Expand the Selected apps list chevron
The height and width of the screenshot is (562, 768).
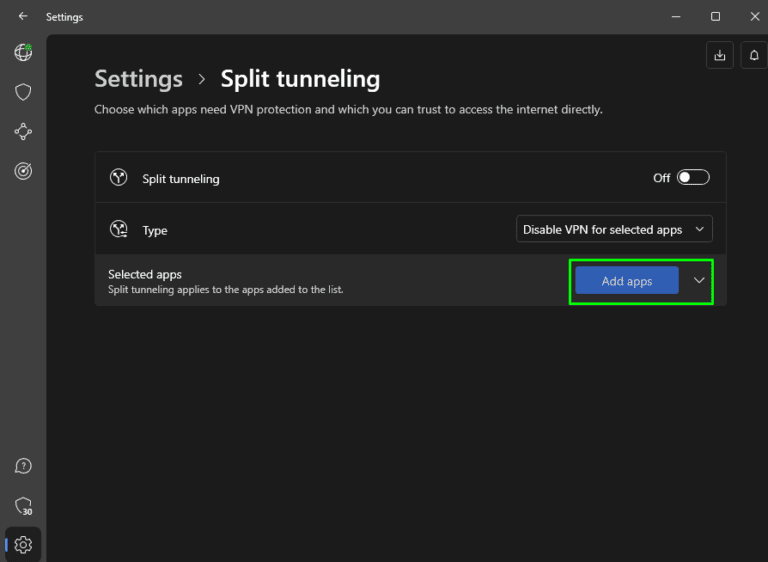click(699, 281)
